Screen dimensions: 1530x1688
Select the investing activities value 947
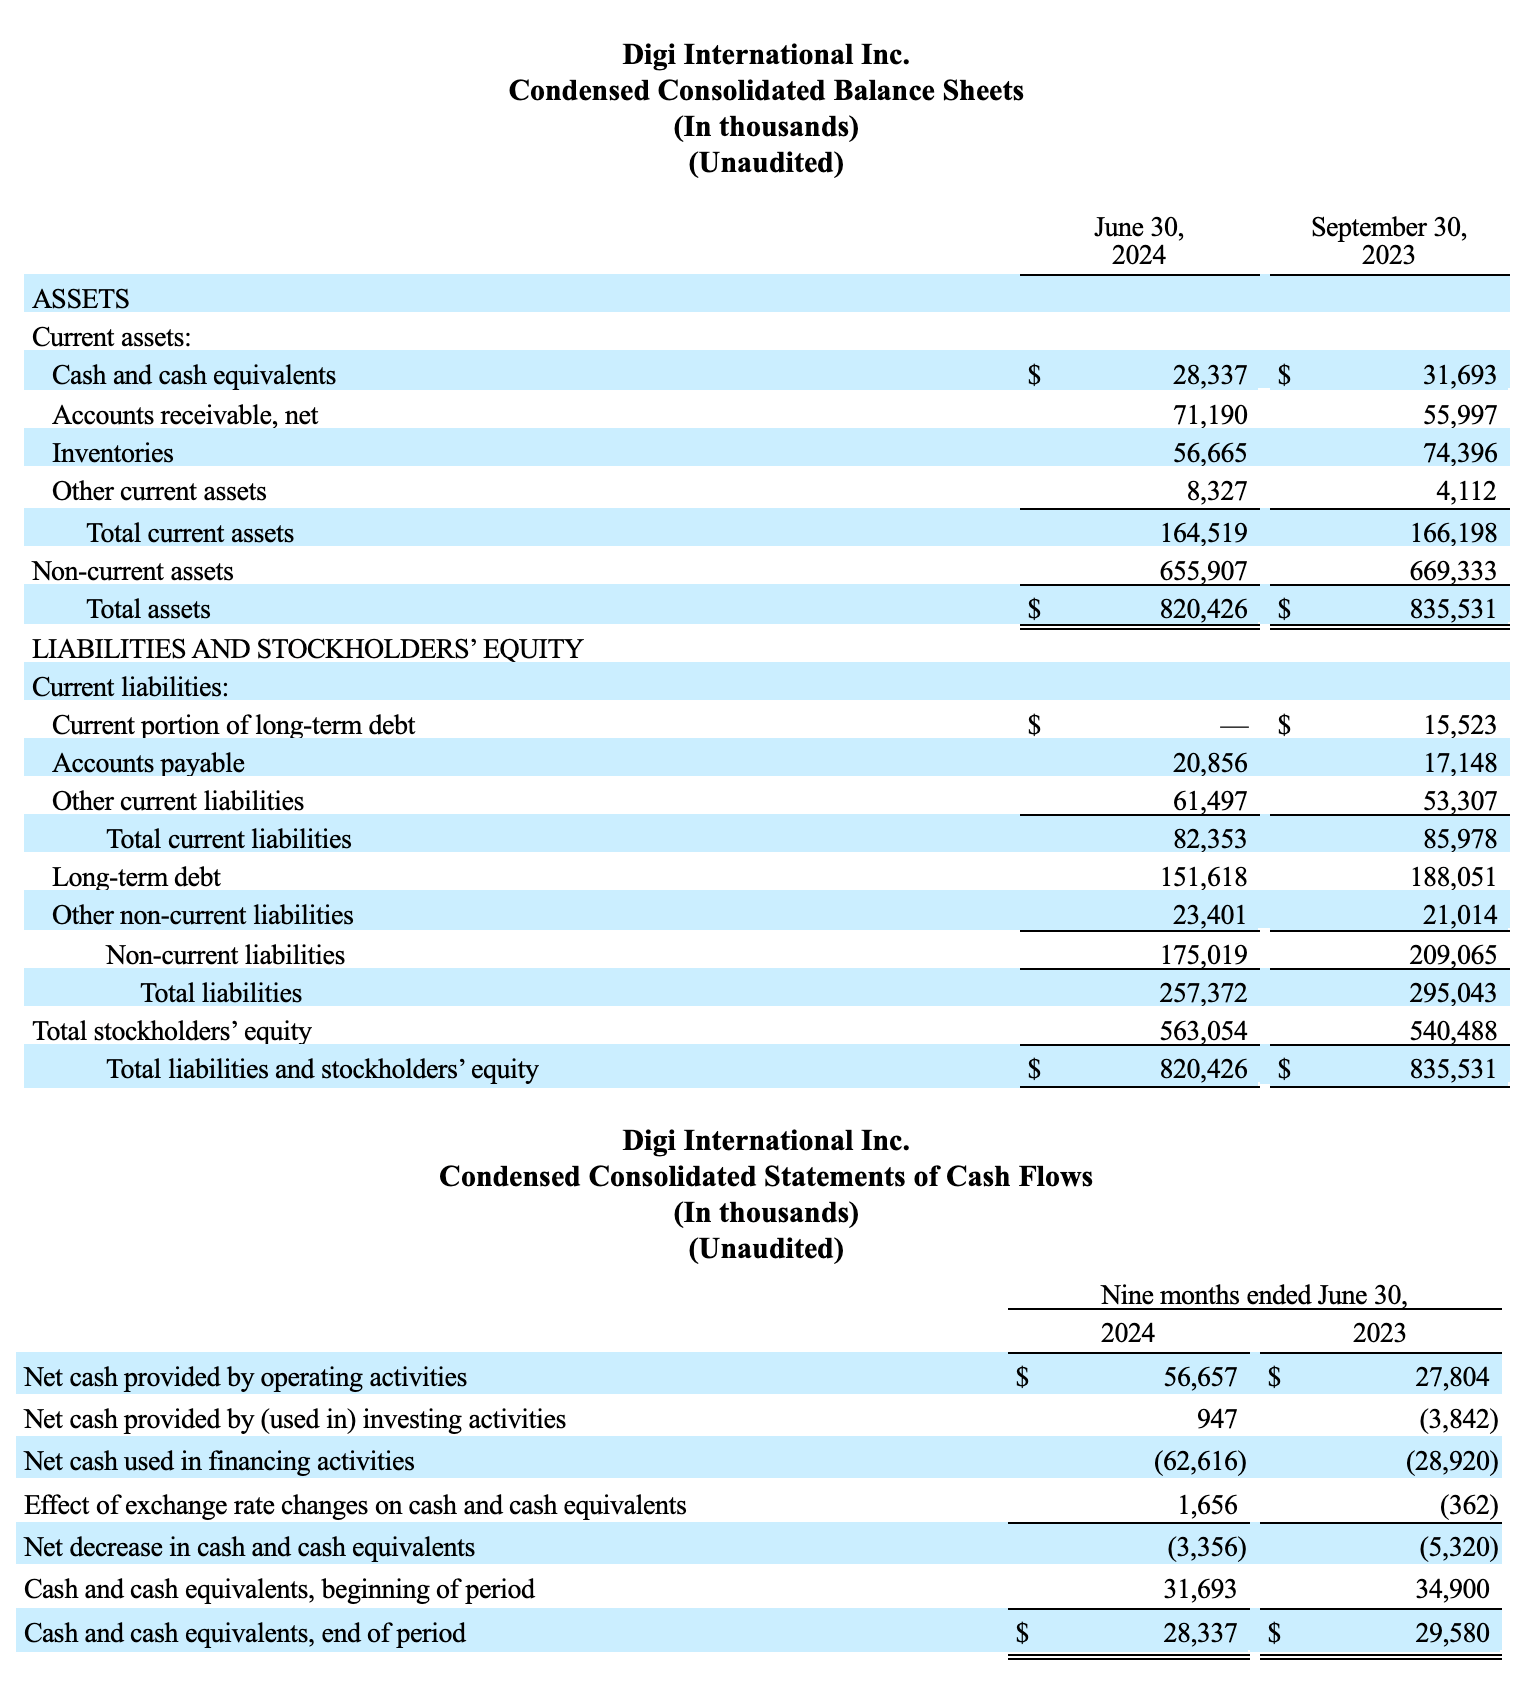point(1217,1419)
